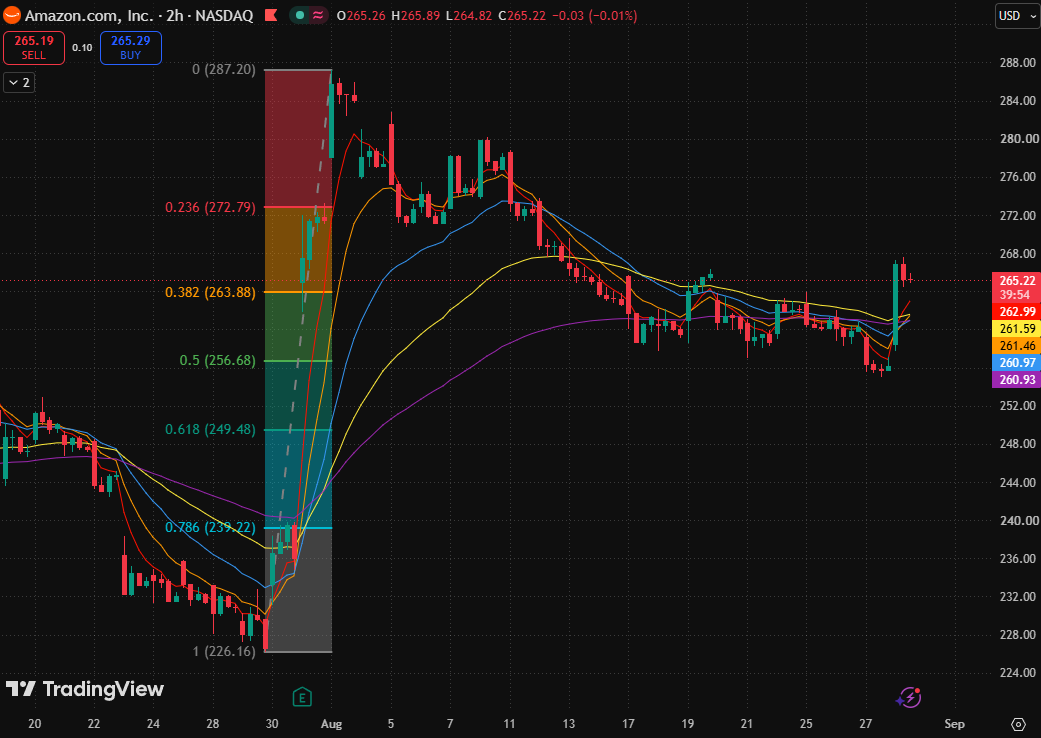Click the purple lightning news marker
Viewport: 1041px width, 738px height.
pos(909,698)
